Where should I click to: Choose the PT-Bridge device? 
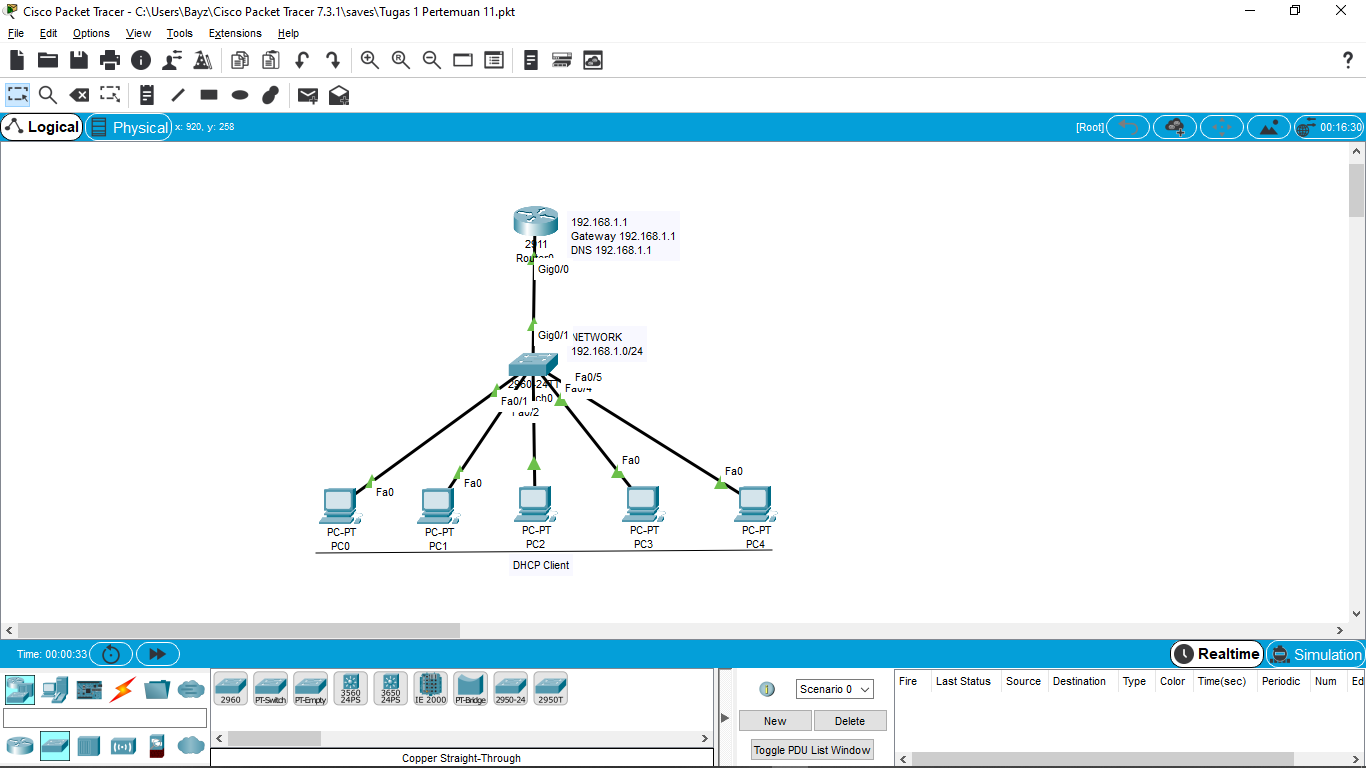[470, 689]
